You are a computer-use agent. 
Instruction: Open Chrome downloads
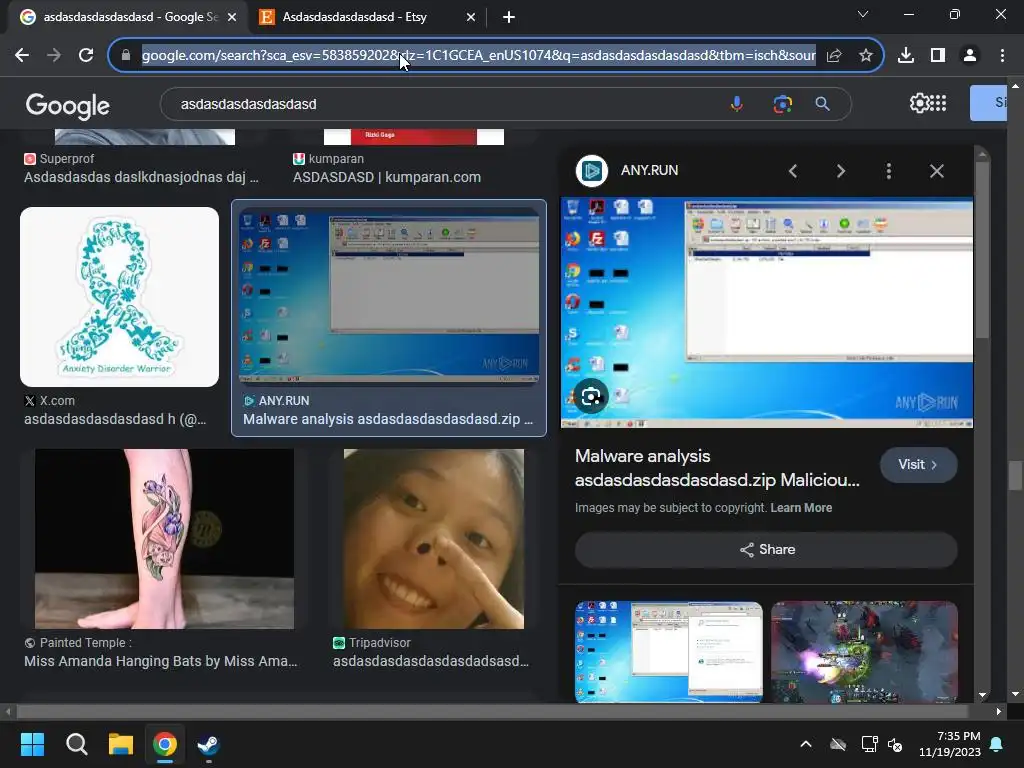tap(906, 56)
